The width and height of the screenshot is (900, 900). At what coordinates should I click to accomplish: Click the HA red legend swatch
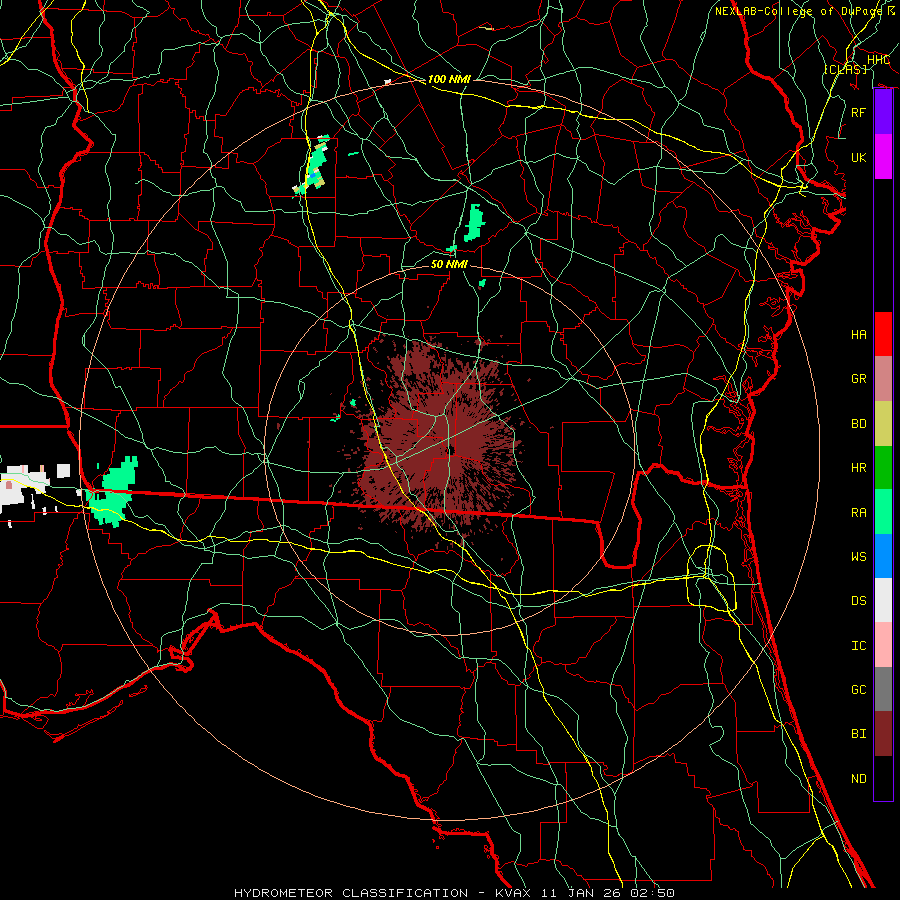click(883, 334)
